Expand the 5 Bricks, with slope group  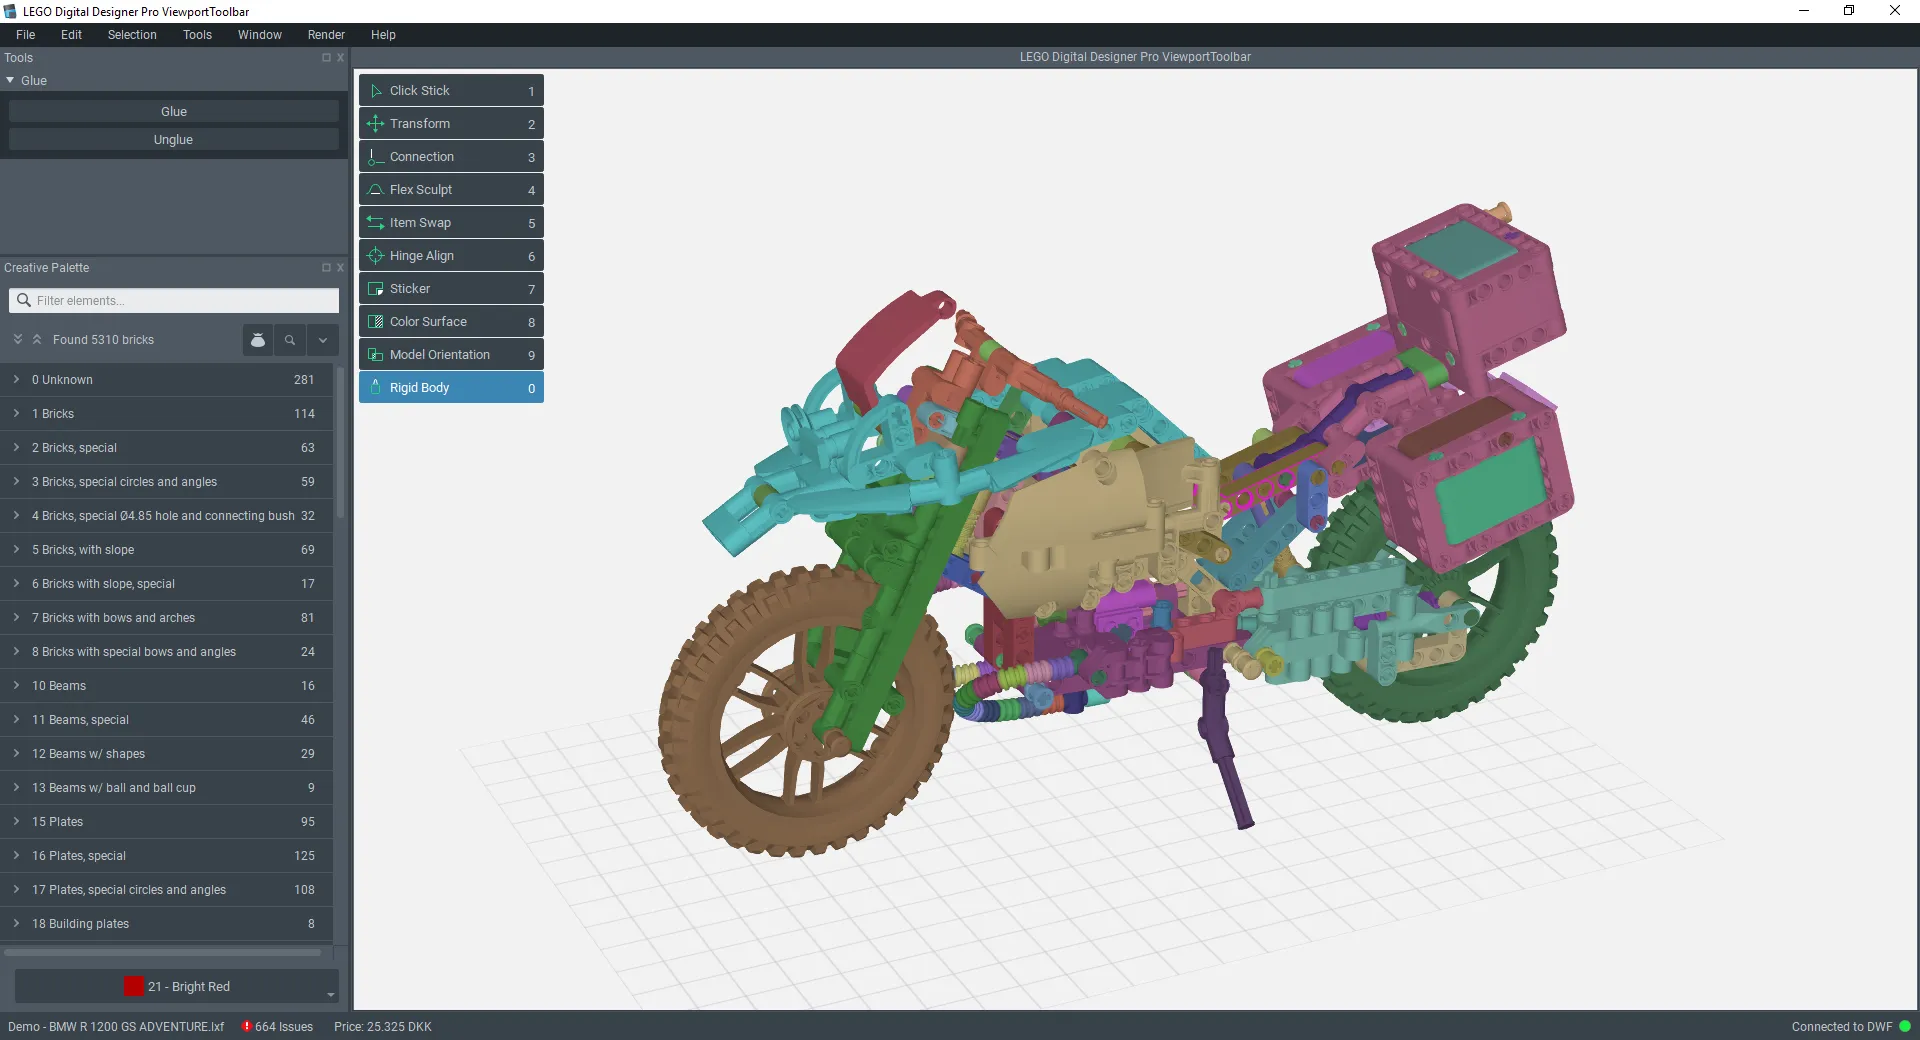tap(16, 550)
